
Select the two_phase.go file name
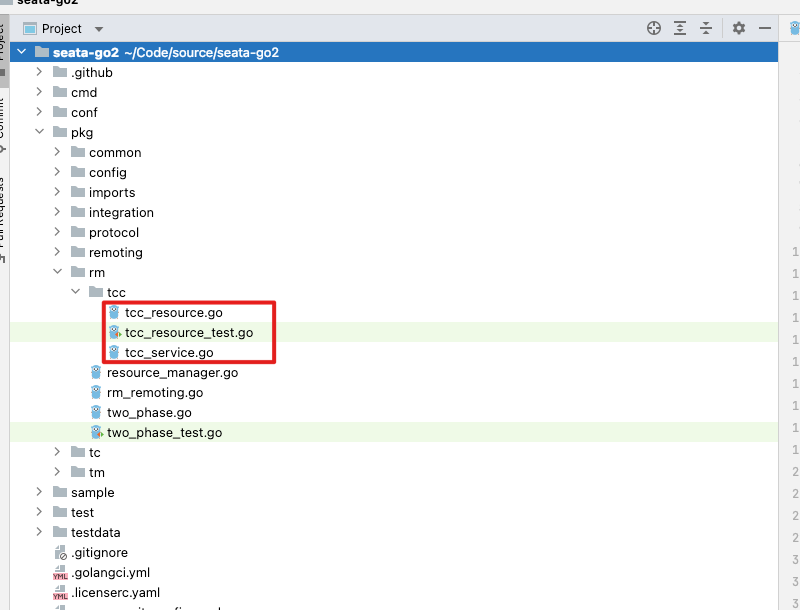point(149,413)
